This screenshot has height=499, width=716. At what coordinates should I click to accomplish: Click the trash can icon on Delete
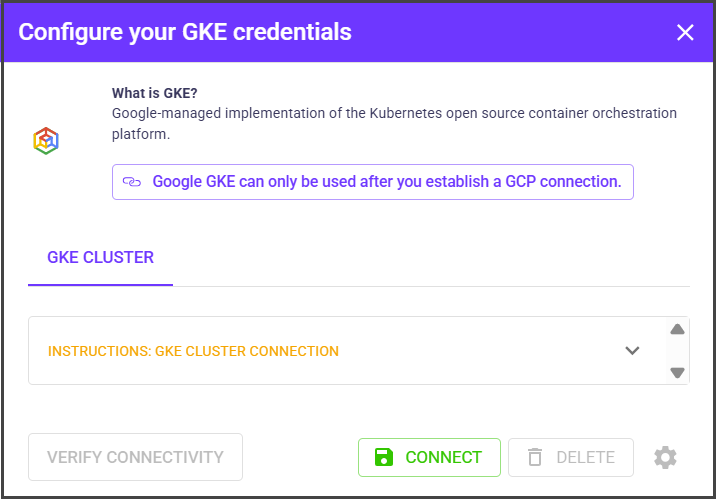point(535,457)
